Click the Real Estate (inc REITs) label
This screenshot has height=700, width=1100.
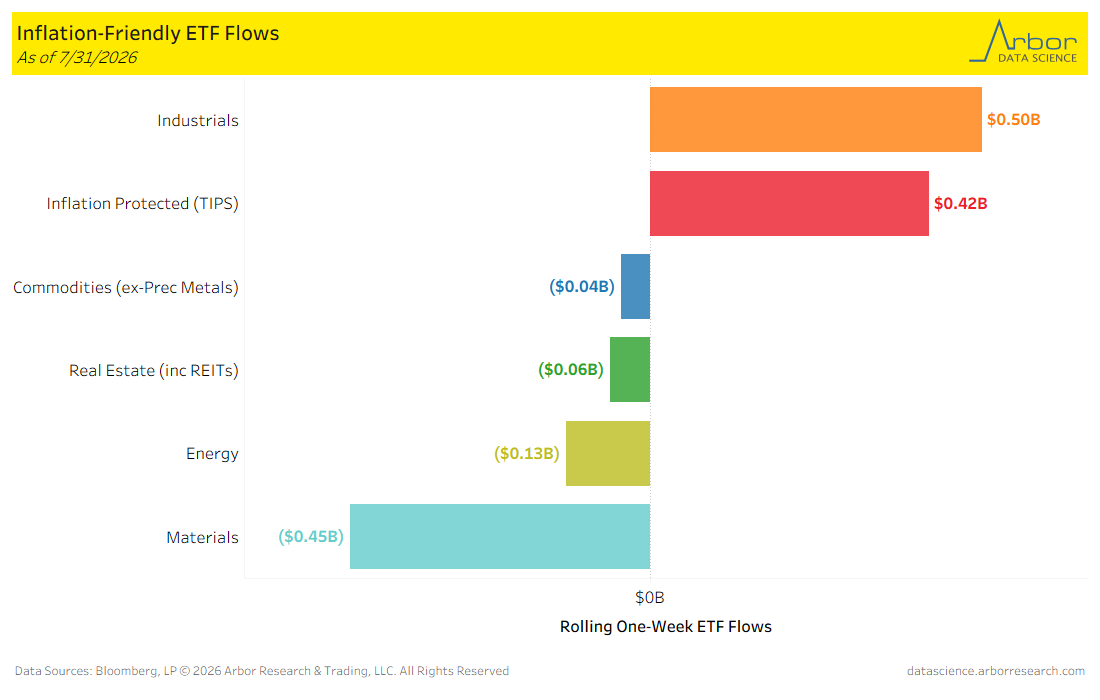(154, 370)
